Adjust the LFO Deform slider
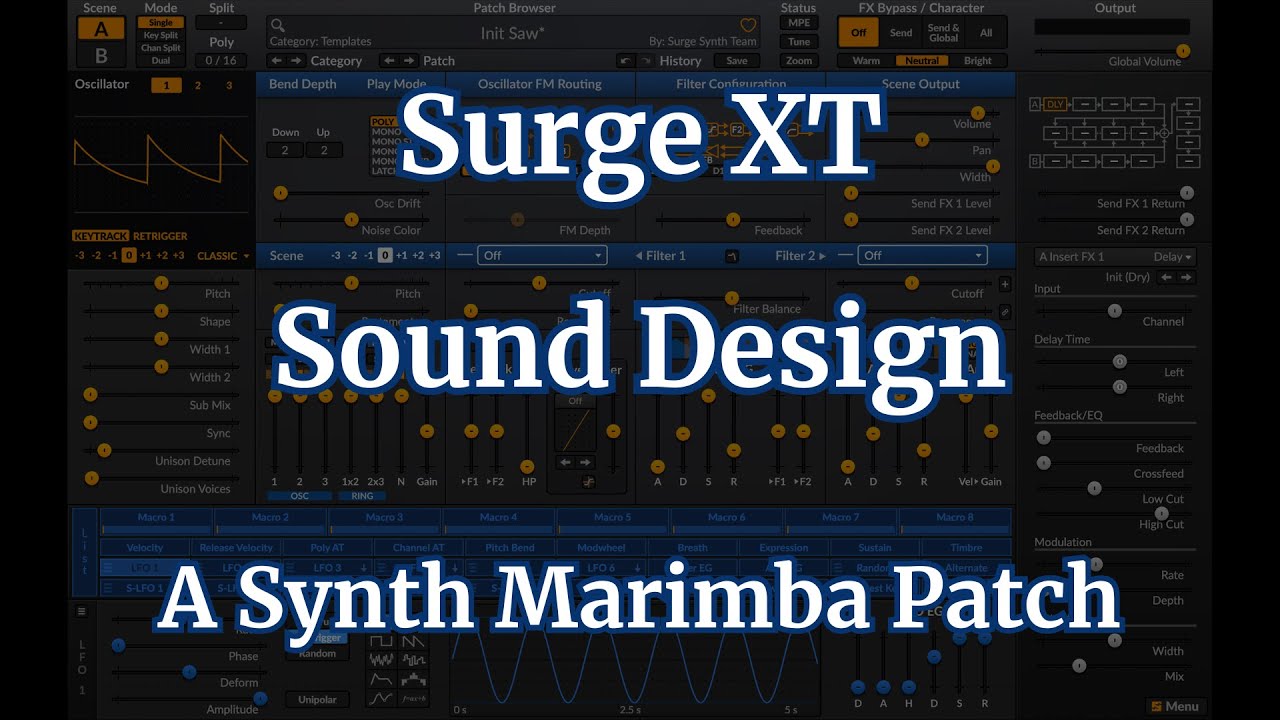 (188, 672)
